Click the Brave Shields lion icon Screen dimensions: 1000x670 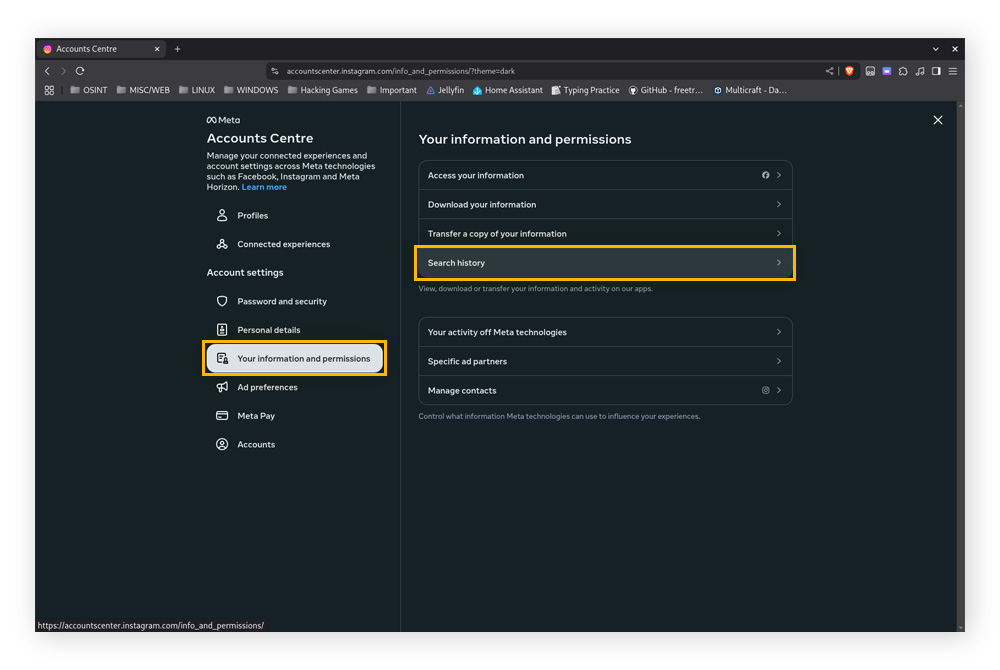point(849,71)
